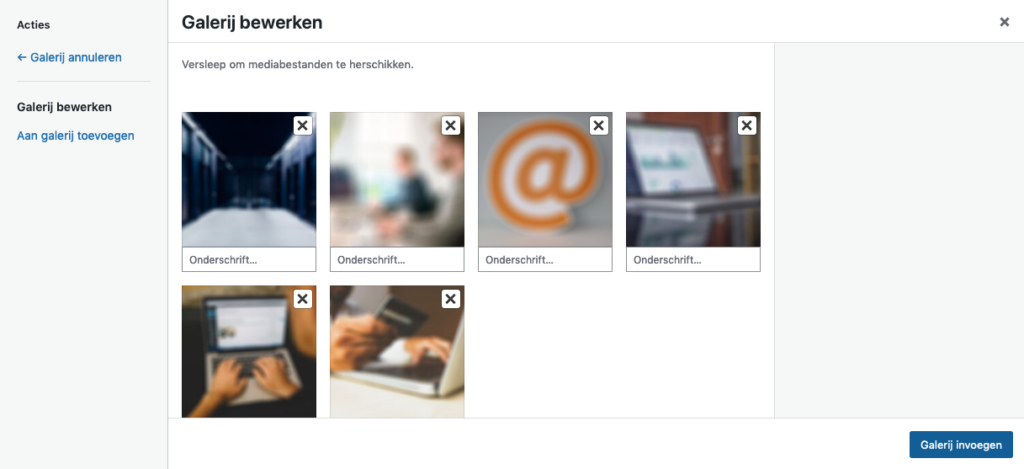Click Galerij annuleren back link
Screen dimensions: 1024x469
click(69, 57)
